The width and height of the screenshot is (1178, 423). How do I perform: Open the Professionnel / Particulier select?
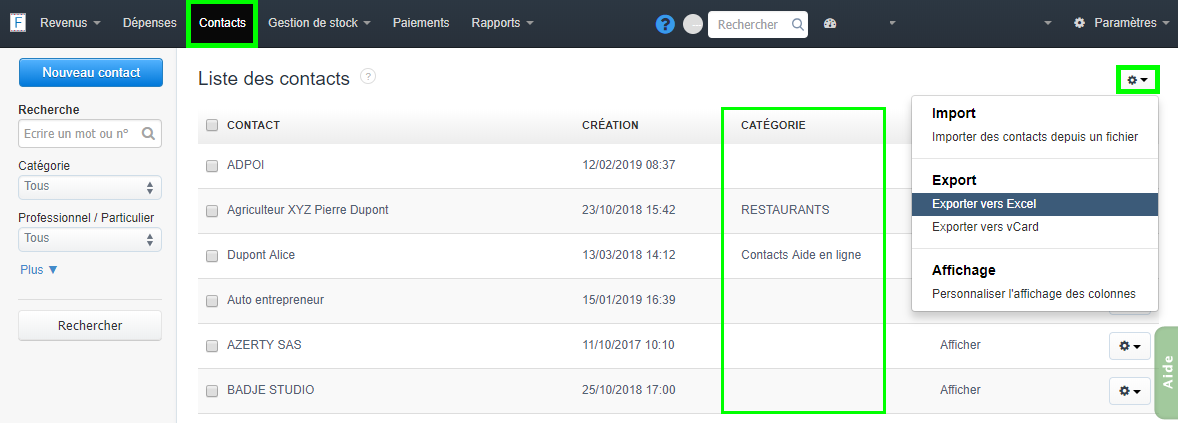(90, 238)
